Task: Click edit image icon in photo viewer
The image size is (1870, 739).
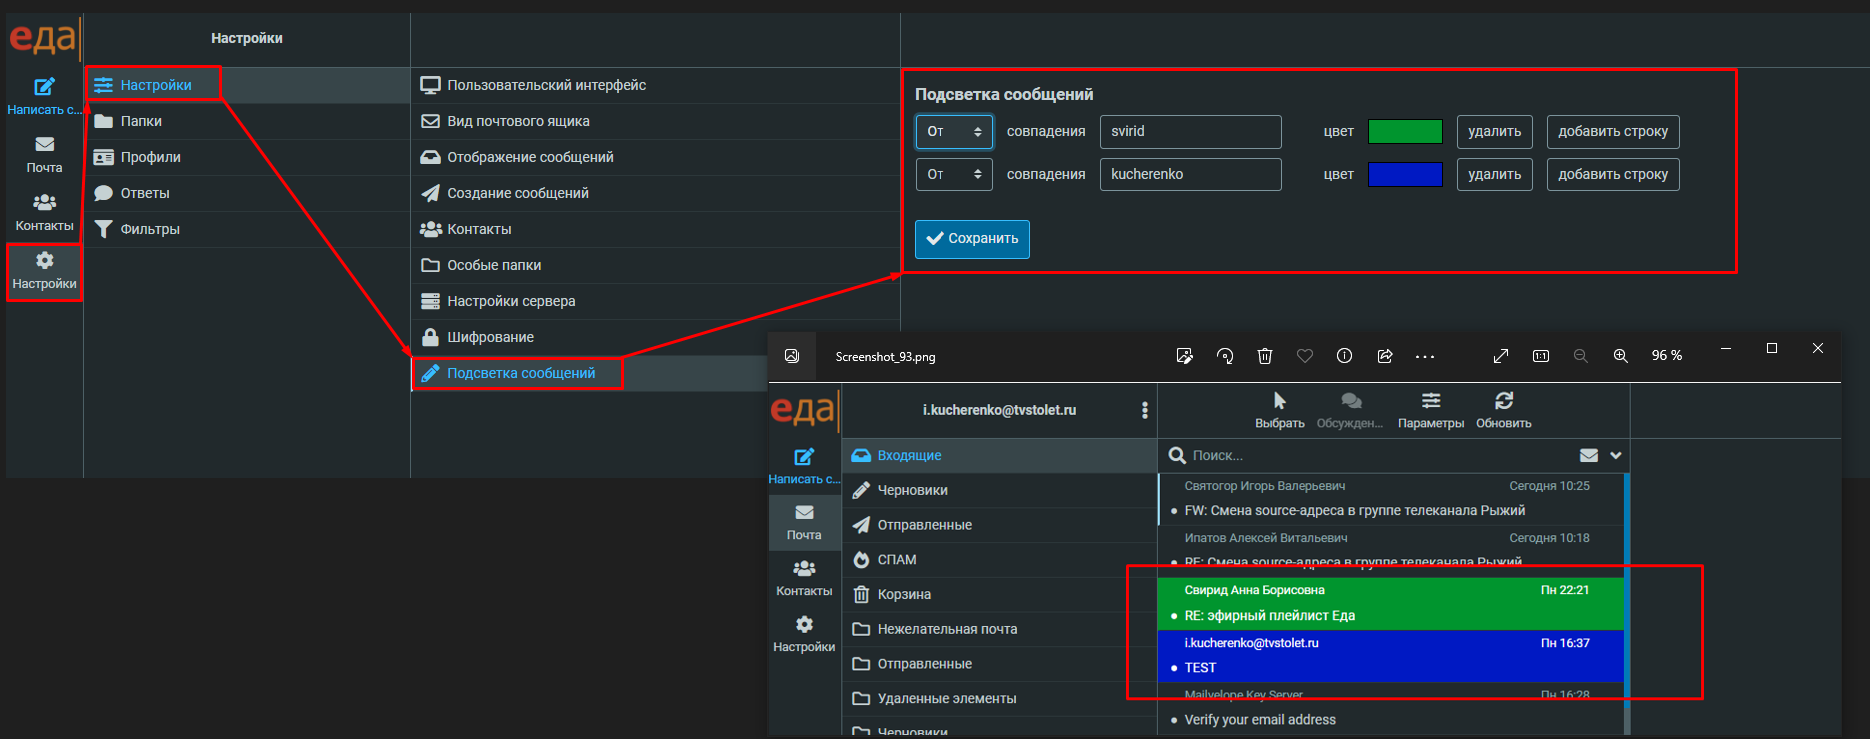Action: (x=1185, y=356)
